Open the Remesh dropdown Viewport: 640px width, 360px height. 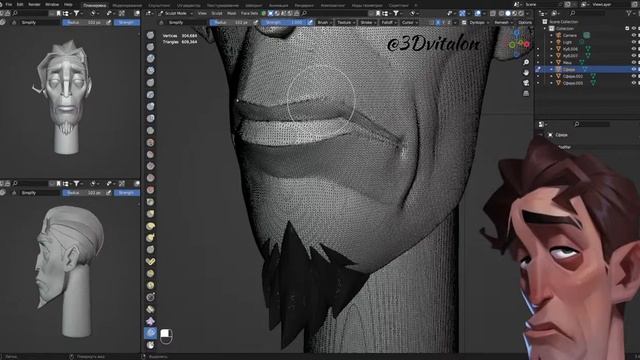click(x=503, y=22)
